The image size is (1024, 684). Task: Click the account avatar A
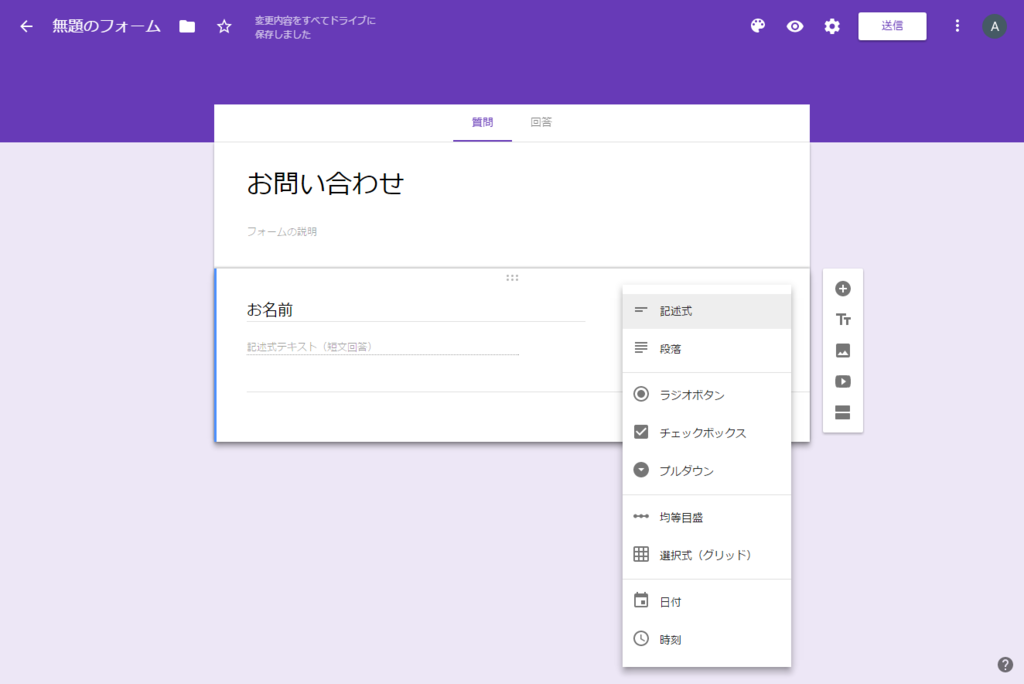click(995, 26)
